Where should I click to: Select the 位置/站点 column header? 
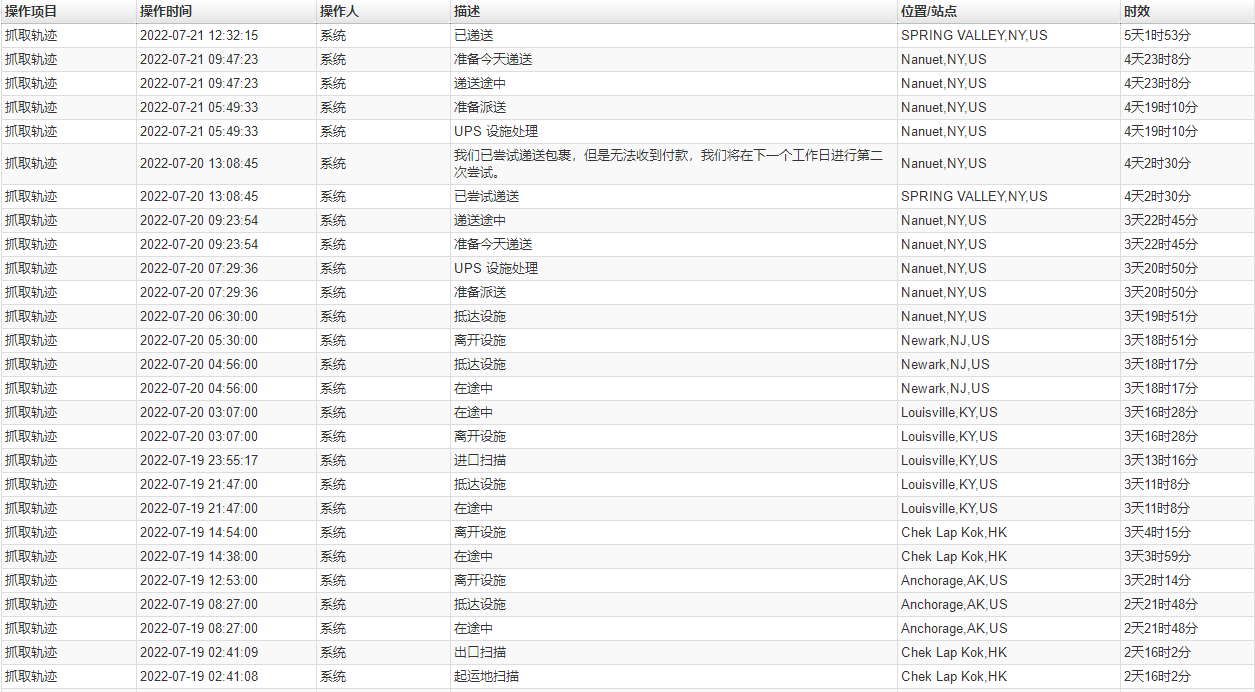click(x=928, y=11)
